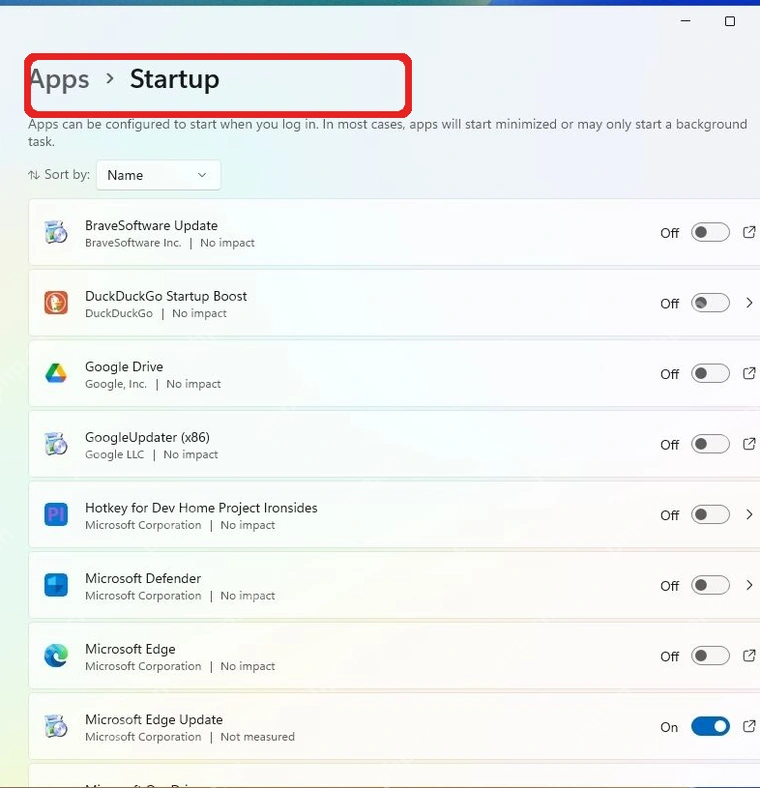Open file location for Google Drive
The image size is (760, 788).
click(749, 373)
